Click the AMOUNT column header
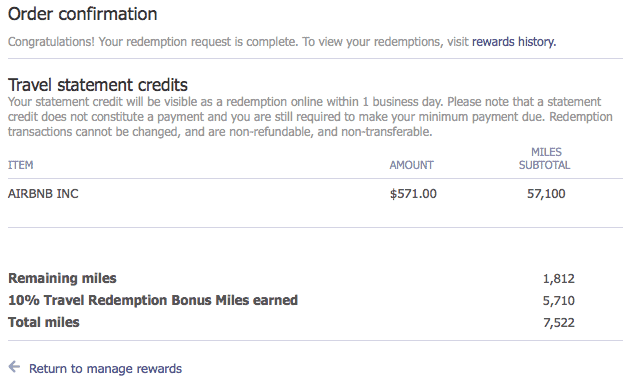The height and width of the screenshot is (392, 629). 412,165
